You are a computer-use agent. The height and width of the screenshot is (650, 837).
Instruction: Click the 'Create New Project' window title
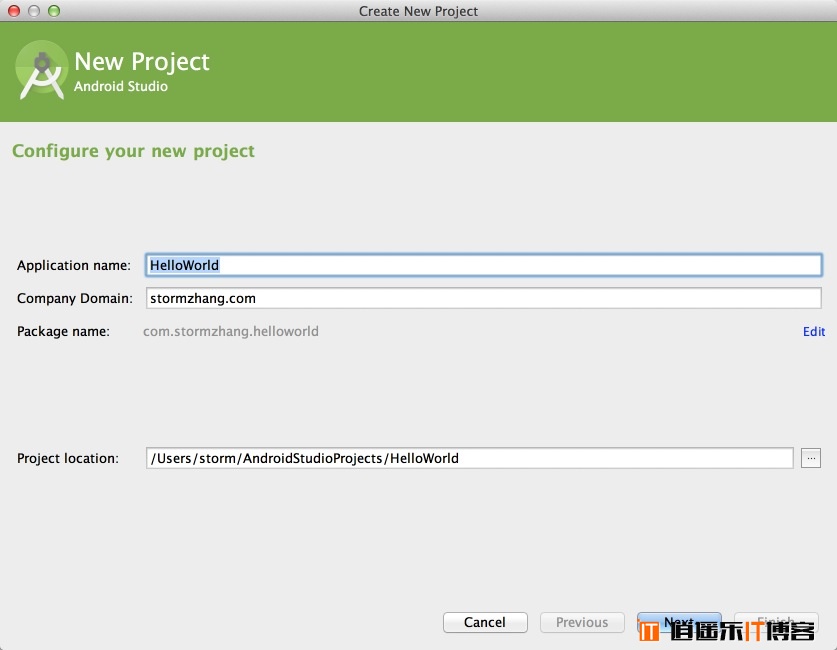pyautogui.click(x=418, y=11)
